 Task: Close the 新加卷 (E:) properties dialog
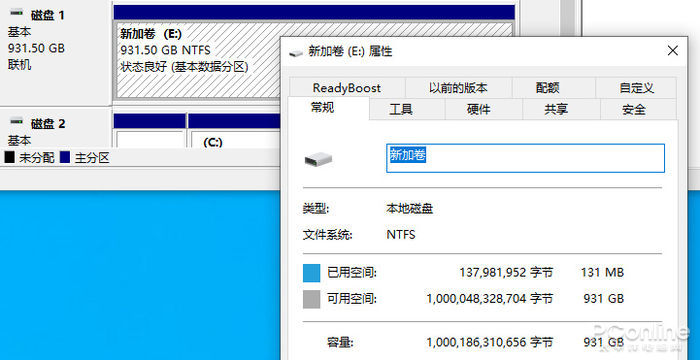pyautogui.click(x=672, y=50)
